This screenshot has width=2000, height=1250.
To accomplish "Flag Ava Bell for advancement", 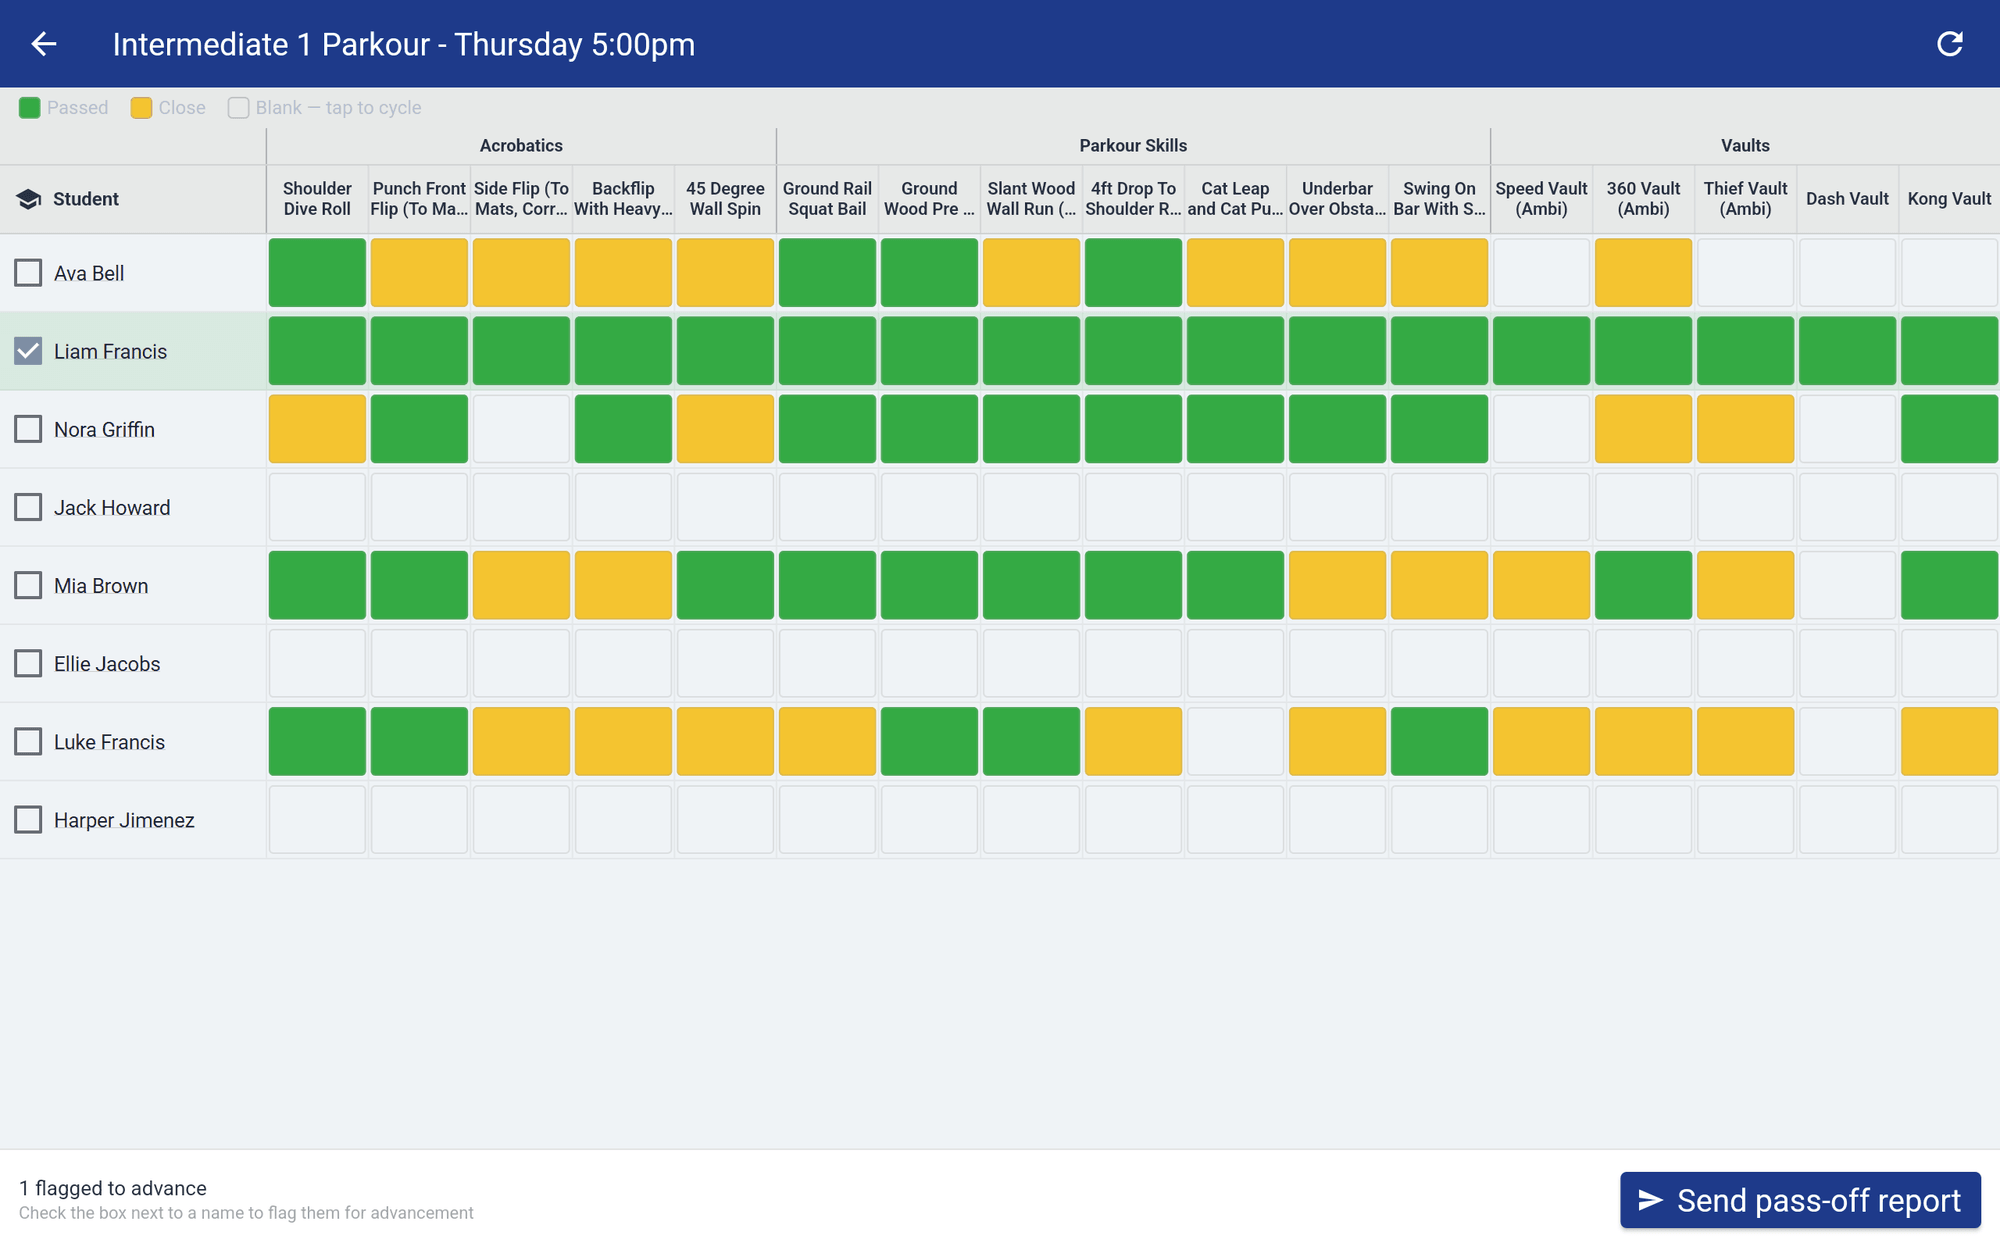I will (28, 273).
